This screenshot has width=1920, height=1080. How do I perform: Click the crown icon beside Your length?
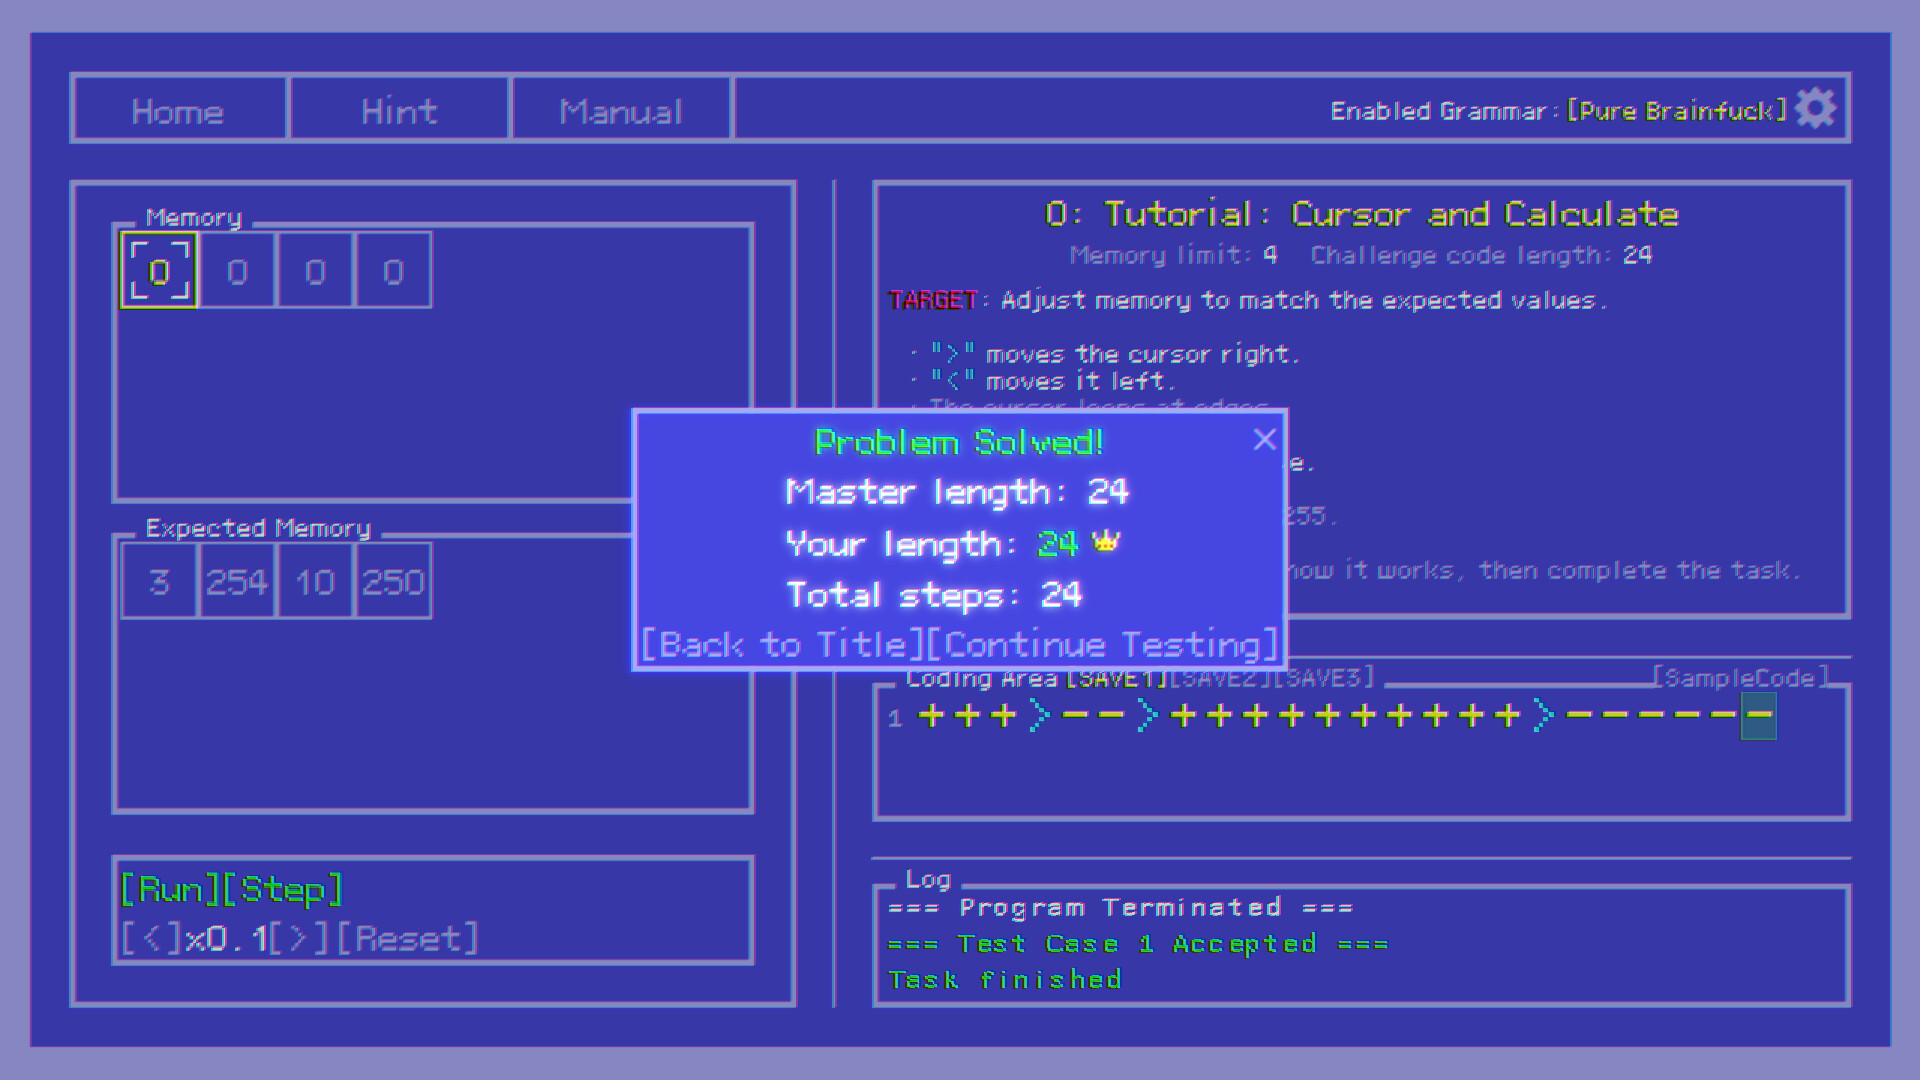tap(1104, 544)
